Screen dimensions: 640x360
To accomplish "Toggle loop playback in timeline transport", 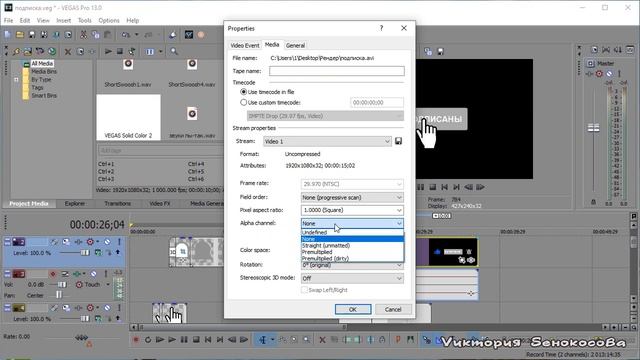I will (x=148, y=340).
